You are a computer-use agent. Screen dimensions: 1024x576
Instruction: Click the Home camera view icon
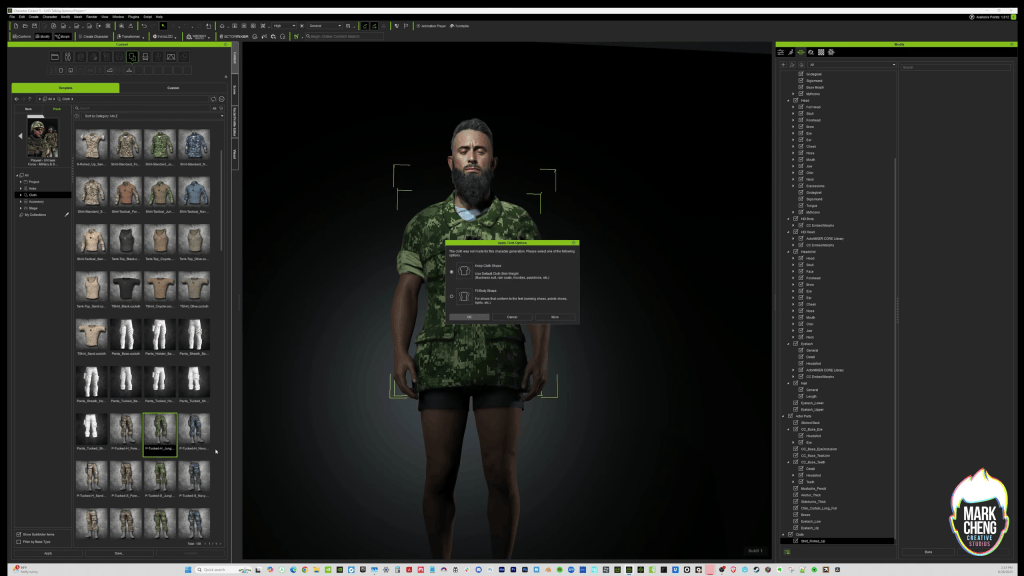(x=222, y=26)
